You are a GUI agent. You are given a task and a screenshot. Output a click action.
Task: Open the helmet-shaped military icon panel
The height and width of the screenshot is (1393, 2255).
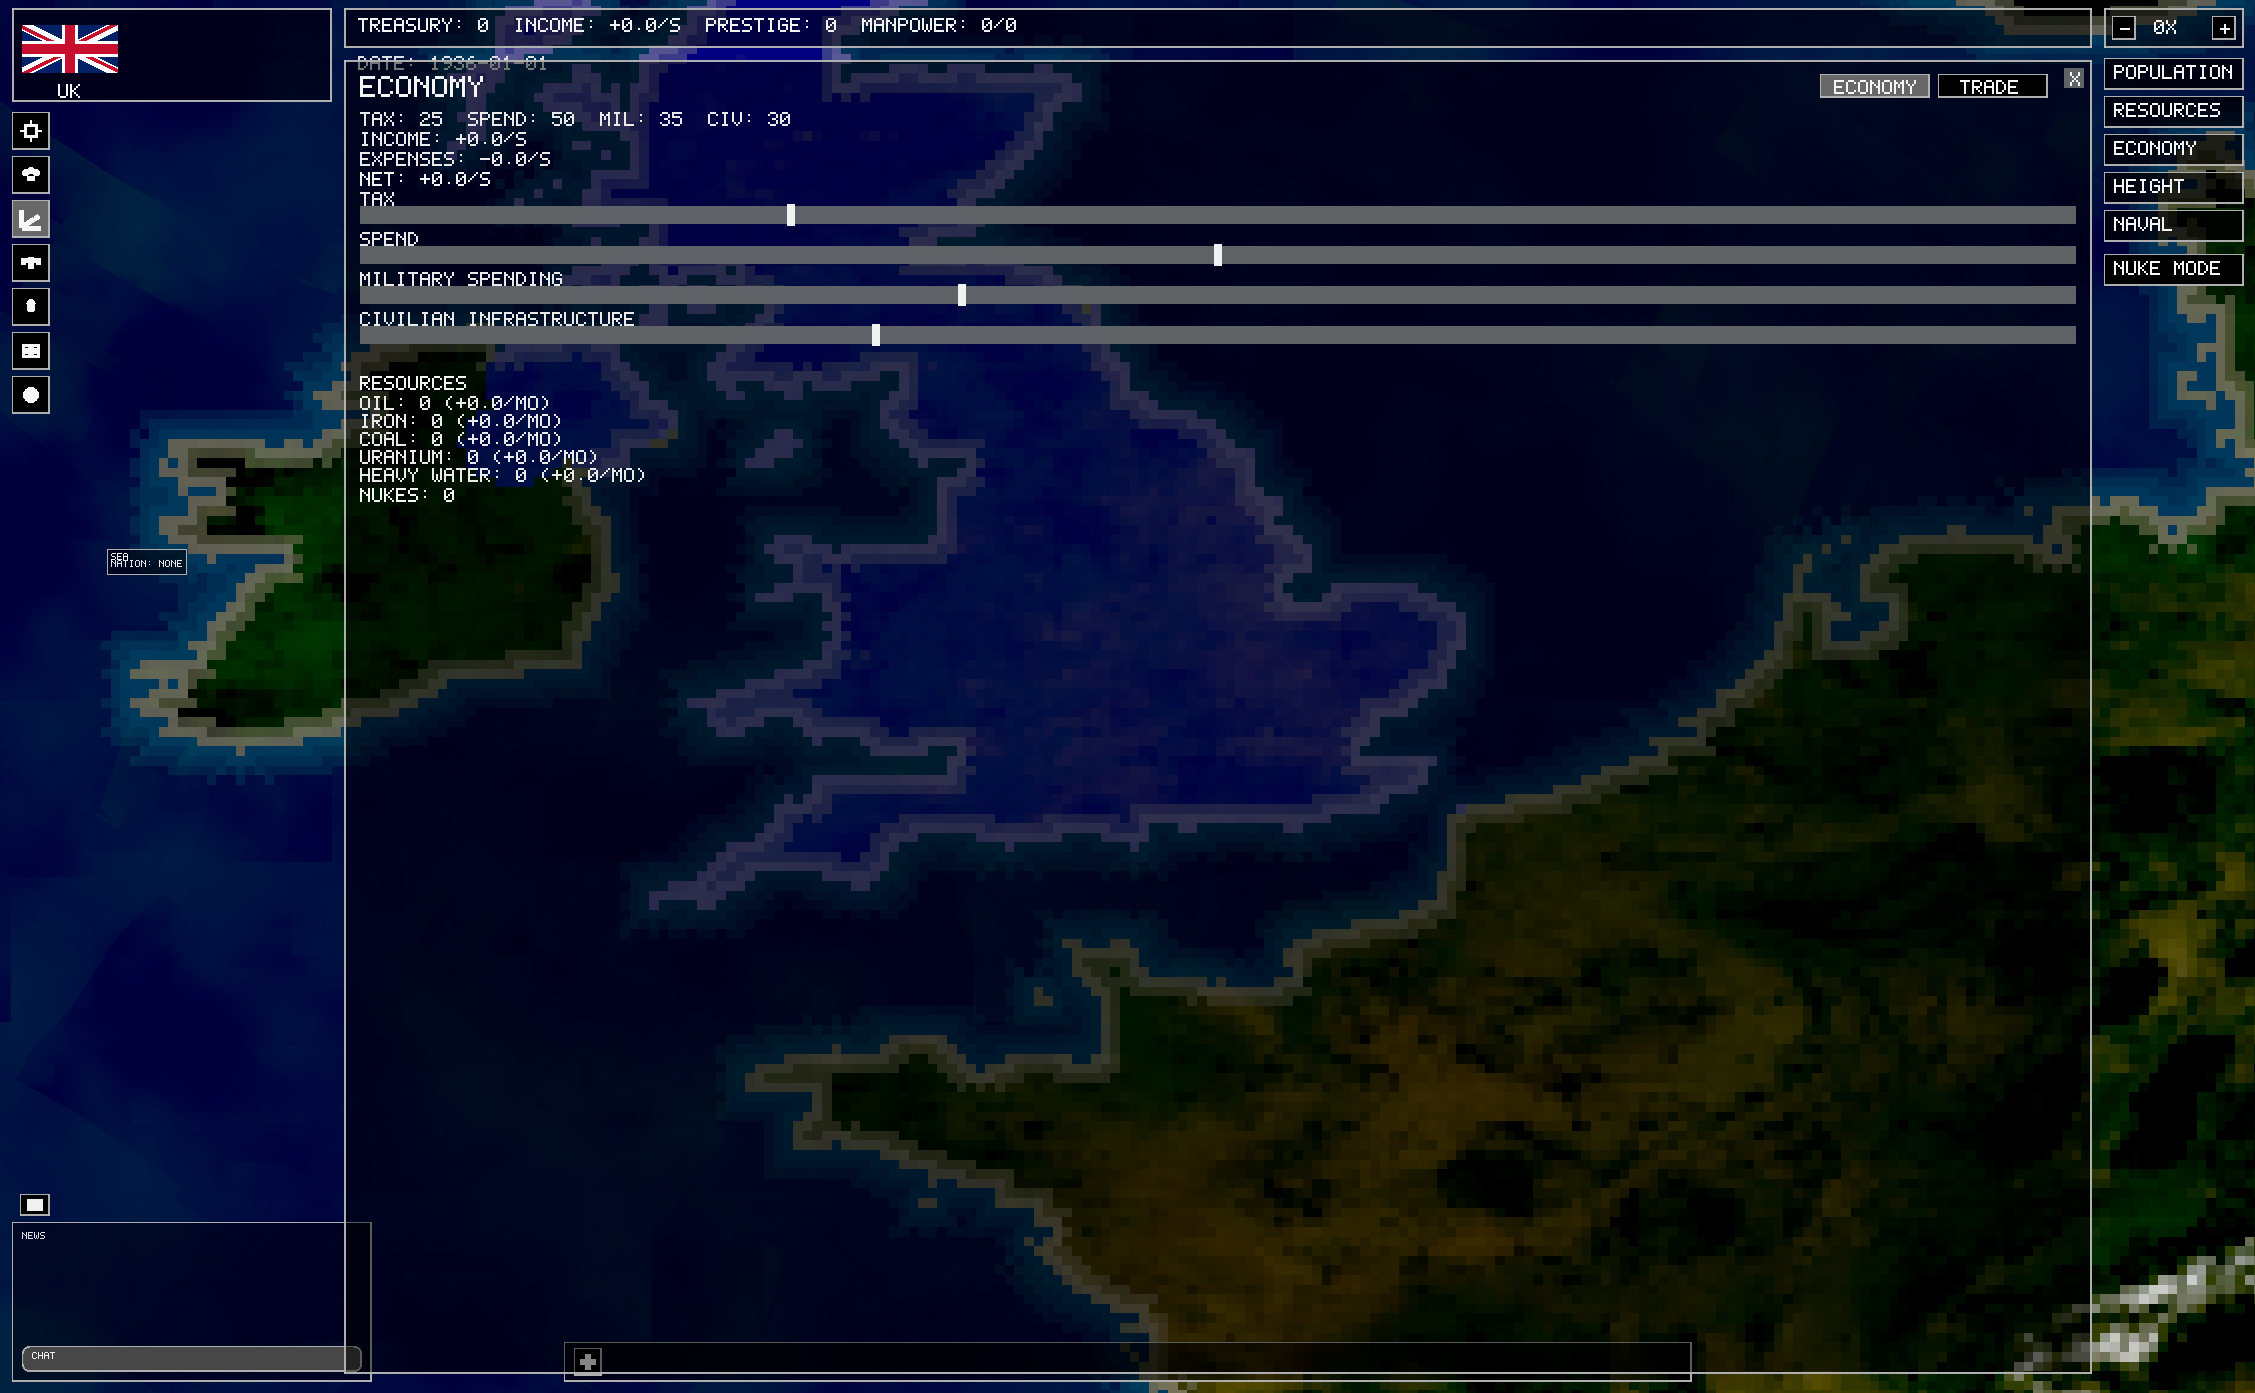coord(31,175)
